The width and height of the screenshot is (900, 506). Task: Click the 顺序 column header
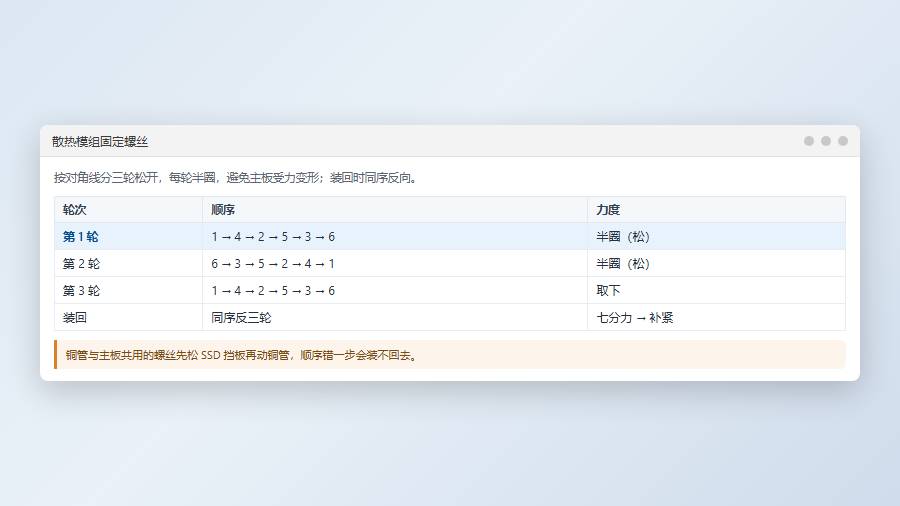point(395,209)
